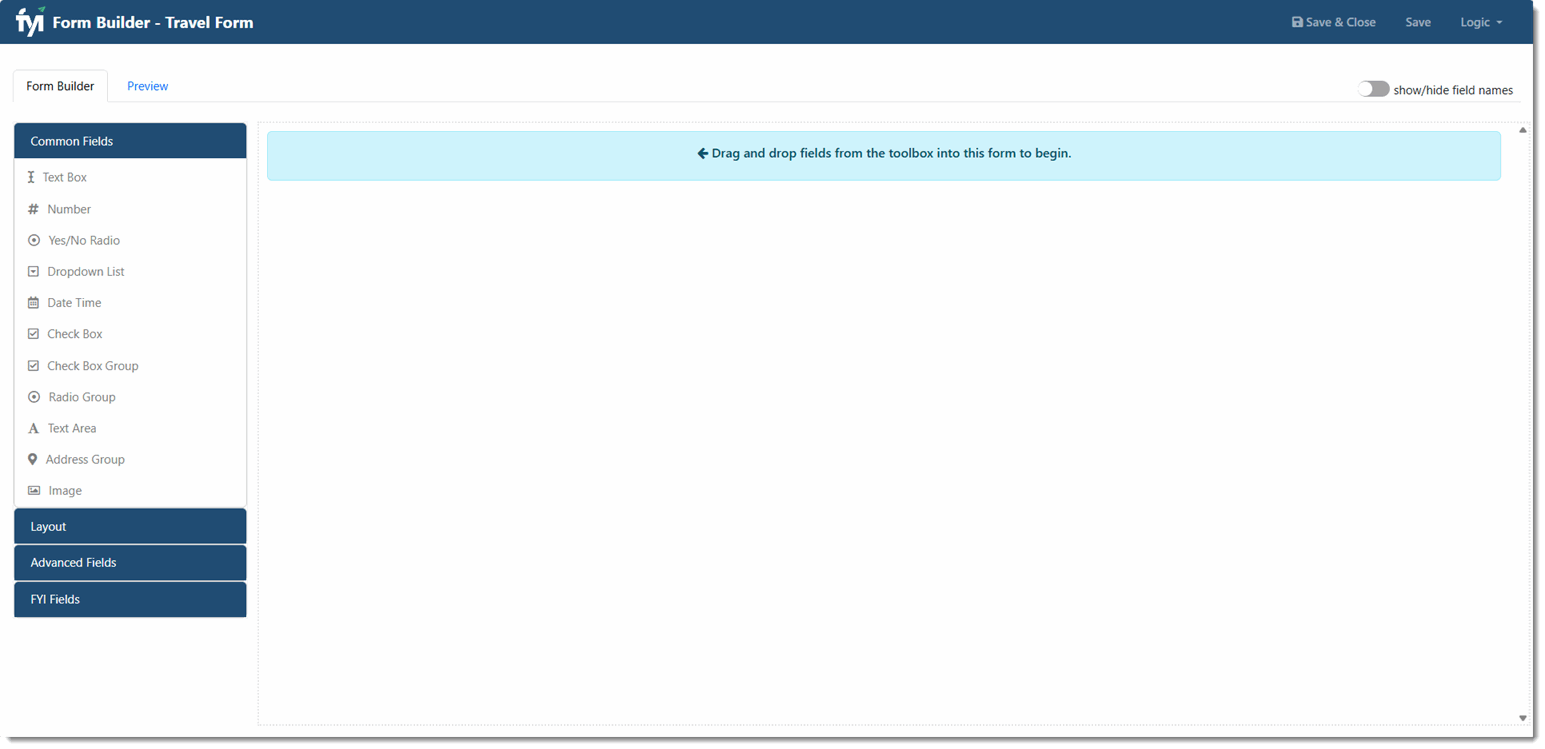1545x749 pixels.
Task: Toggle show/hide field names switch
Action: point(1374,89)
